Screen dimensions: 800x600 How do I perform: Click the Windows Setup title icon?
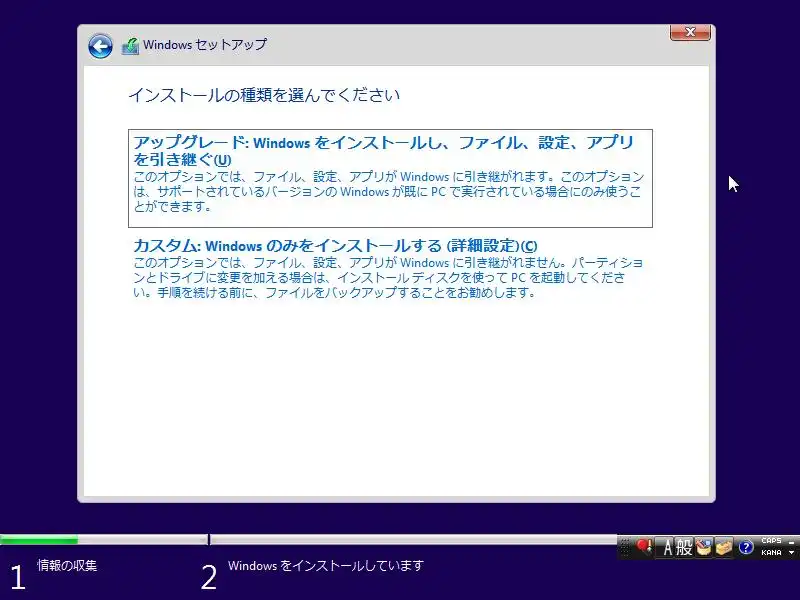click(131, 46)
